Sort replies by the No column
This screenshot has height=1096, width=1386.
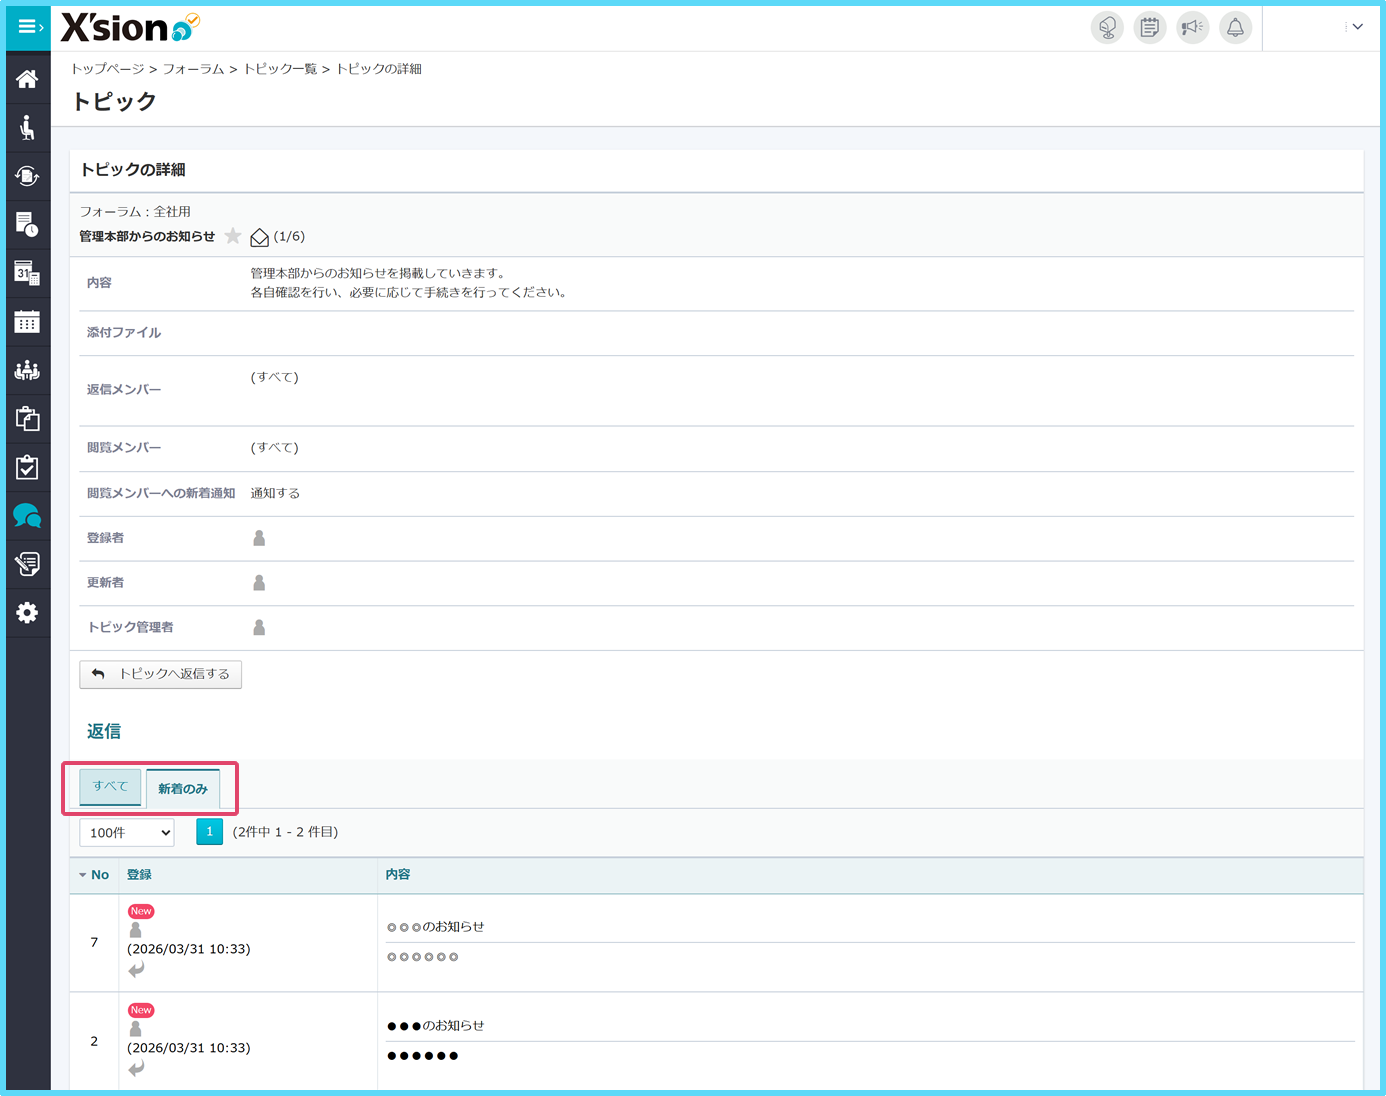[x=95, y=875]
